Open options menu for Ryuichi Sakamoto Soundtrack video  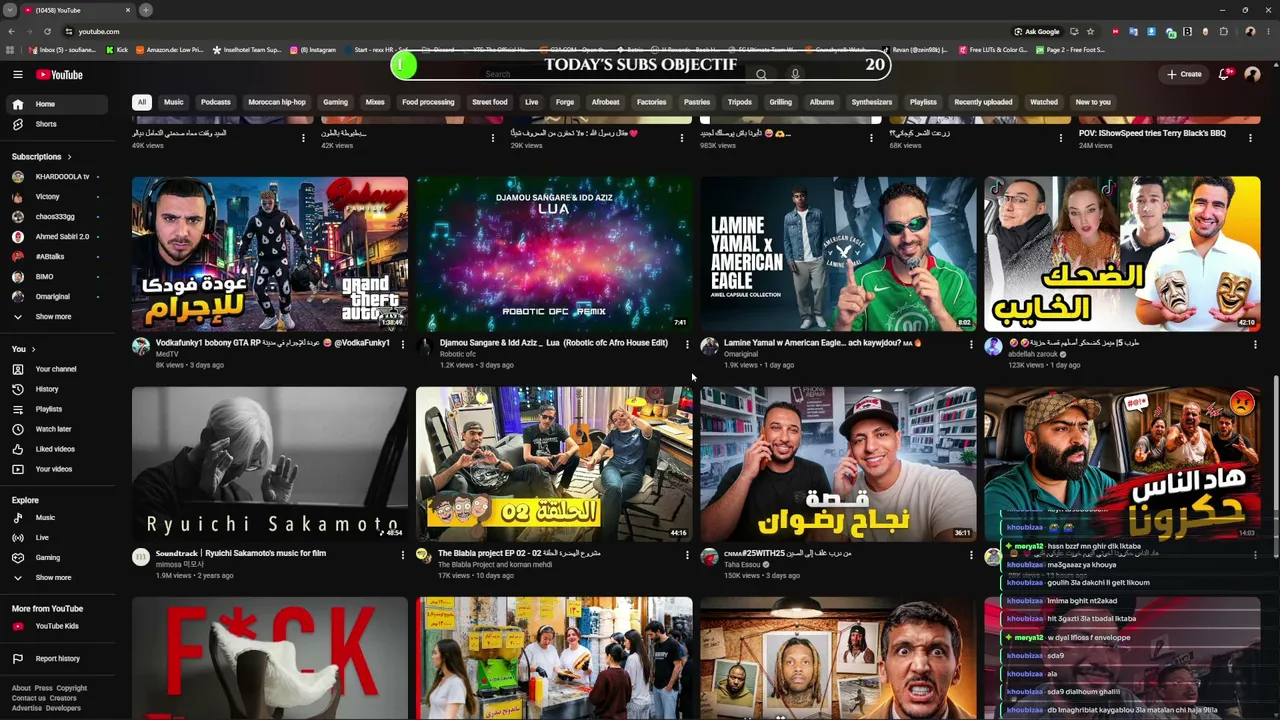coord(403,555)
